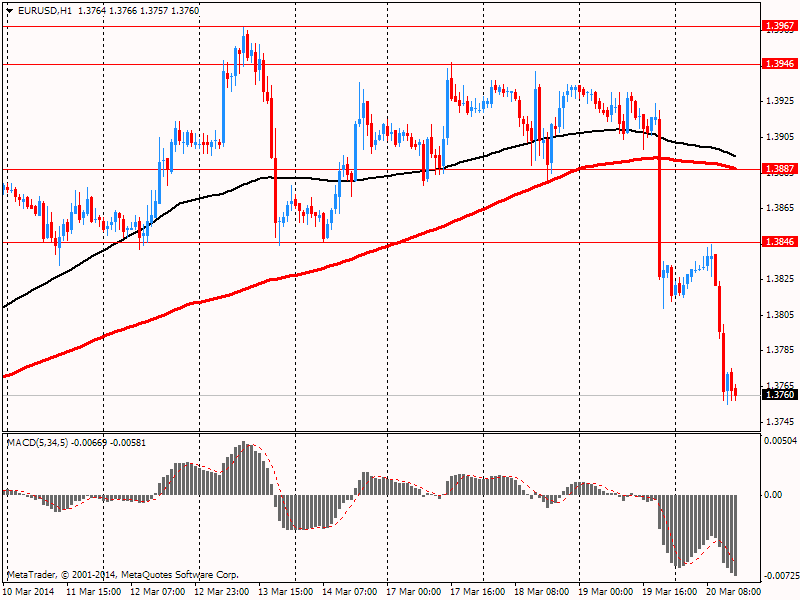Click the 1.3865 price axis label
The image size is (800, 600).
pos(780,208)
